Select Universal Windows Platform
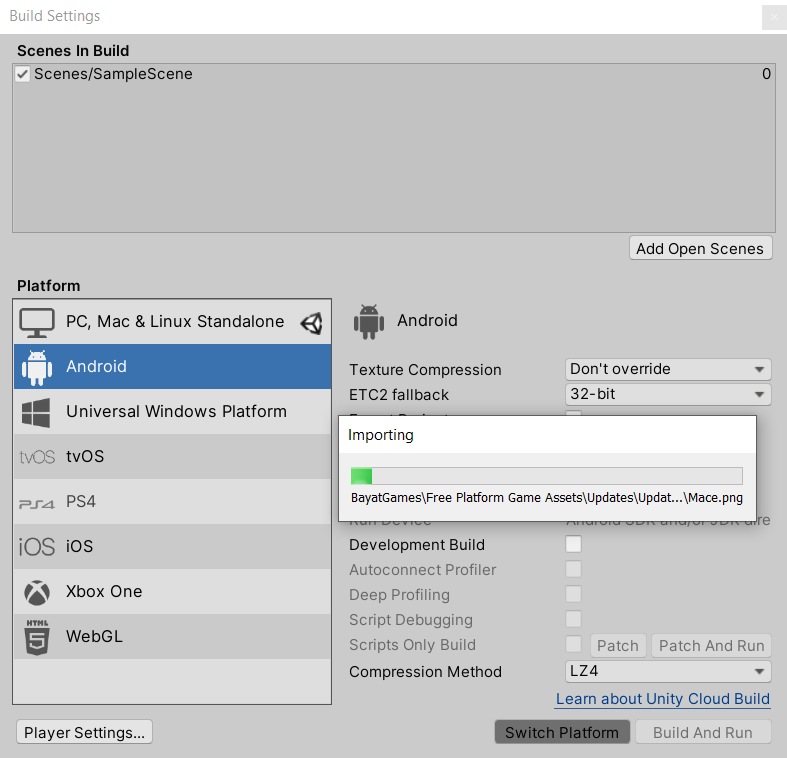 [x=172, y=412]
